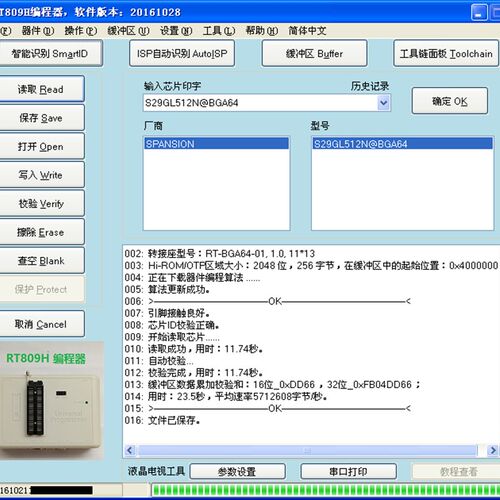Open the 工具链面板 Toolchain button
The width and height of the screenshot is (500, 500).
pyautogui.click(x=446, y=53)
